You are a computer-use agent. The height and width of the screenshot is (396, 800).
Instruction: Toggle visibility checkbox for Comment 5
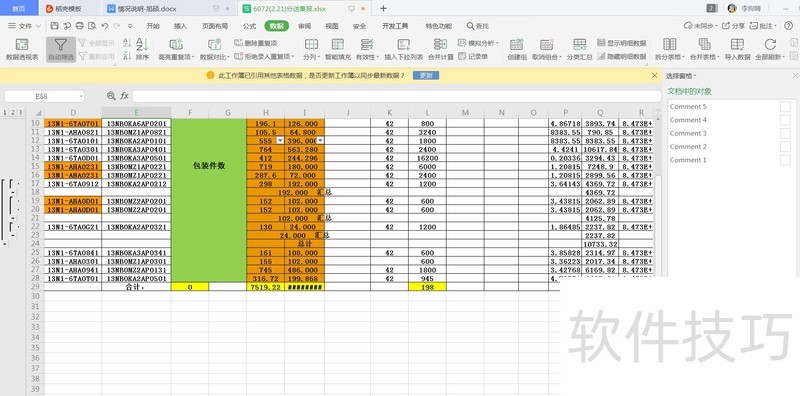(x=785, y=107)
